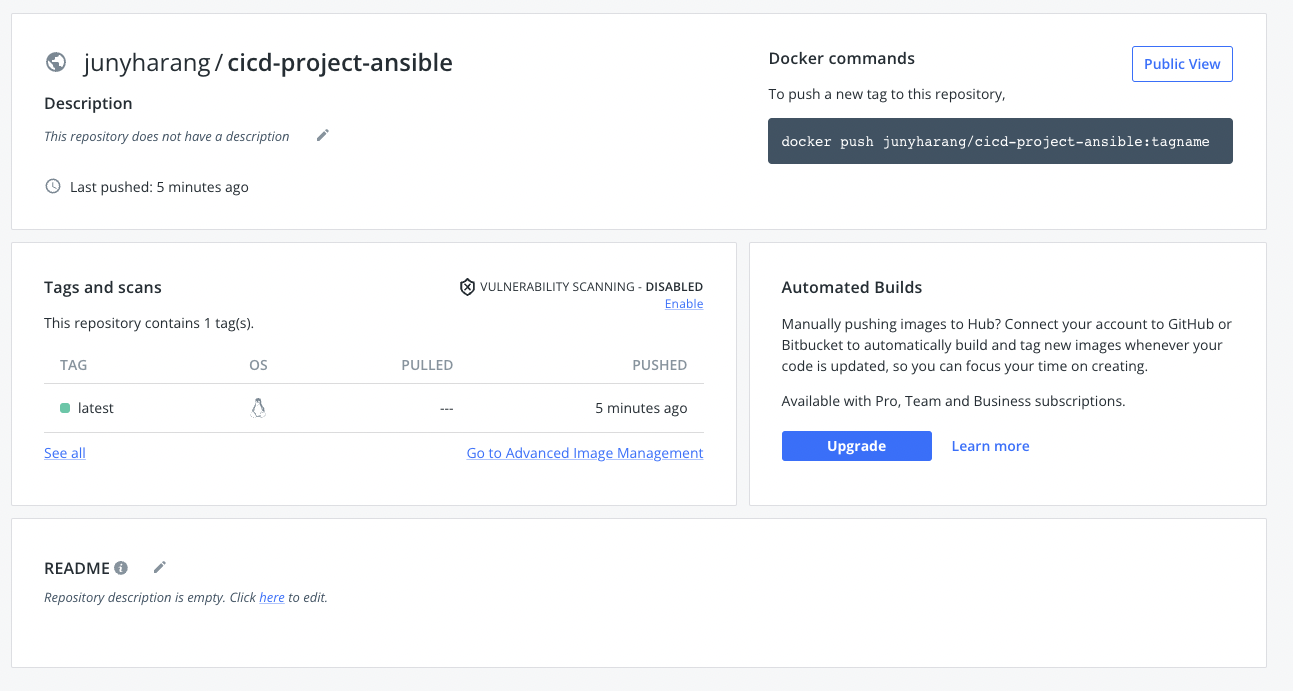Screen dimensions: 1293x691
Task: Enable vulnerability scanning link
Action: coord(684,304)
